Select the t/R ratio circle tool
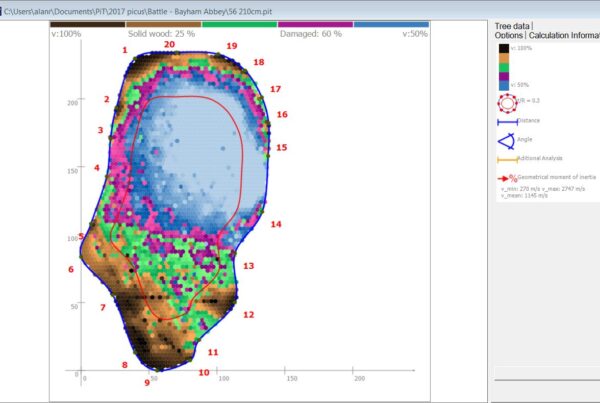 506,102
